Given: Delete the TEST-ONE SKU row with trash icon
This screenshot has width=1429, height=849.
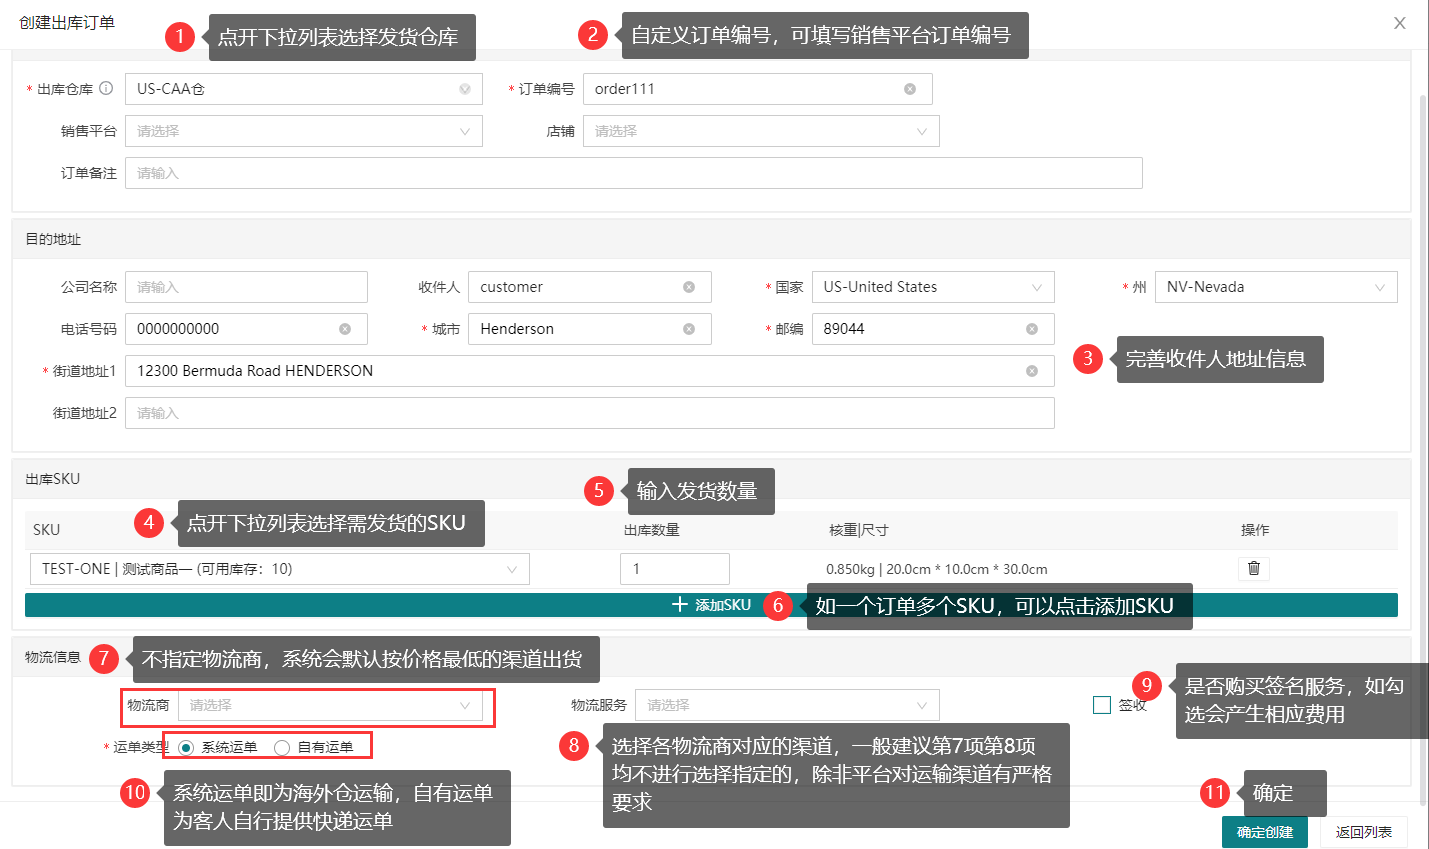Looking at the screenshot, I should [1253, 568].
